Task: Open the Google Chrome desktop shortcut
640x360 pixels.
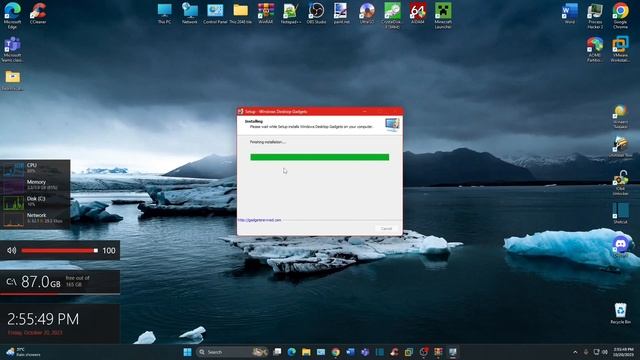Action: (620, 16)
